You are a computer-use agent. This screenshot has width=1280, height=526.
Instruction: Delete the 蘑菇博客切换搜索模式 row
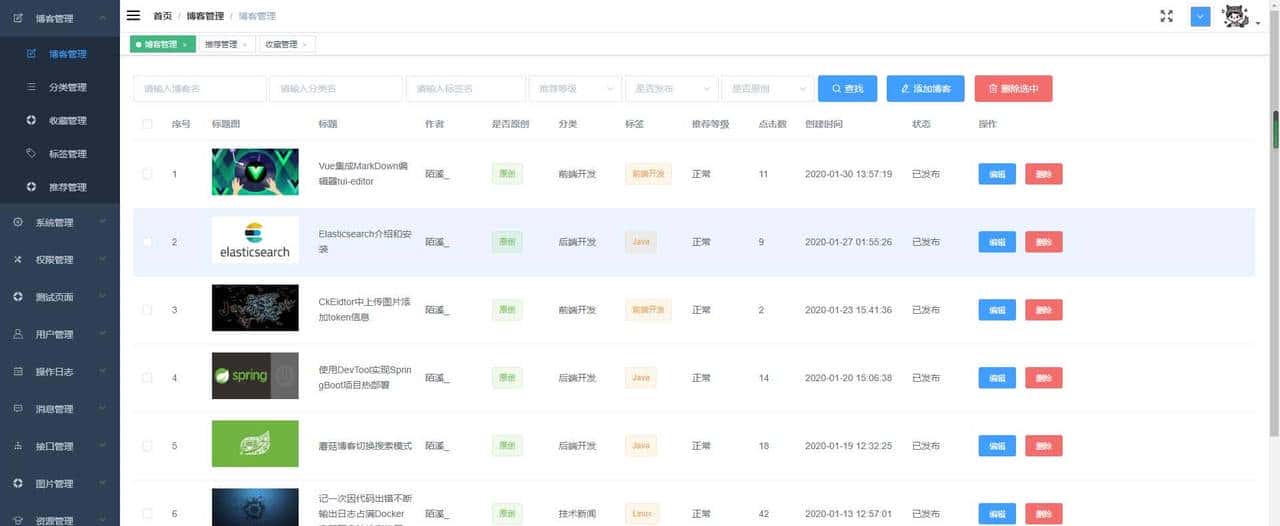1044,446
